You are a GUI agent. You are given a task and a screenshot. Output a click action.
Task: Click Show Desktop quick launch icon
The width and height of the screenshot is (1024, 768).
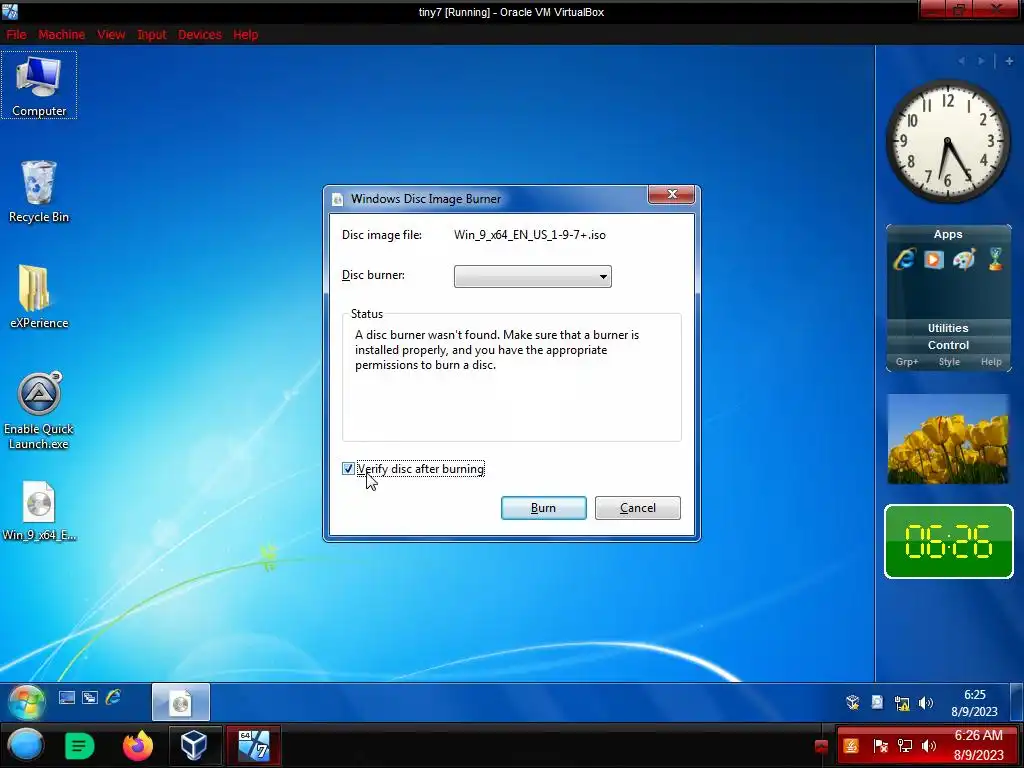67,697
